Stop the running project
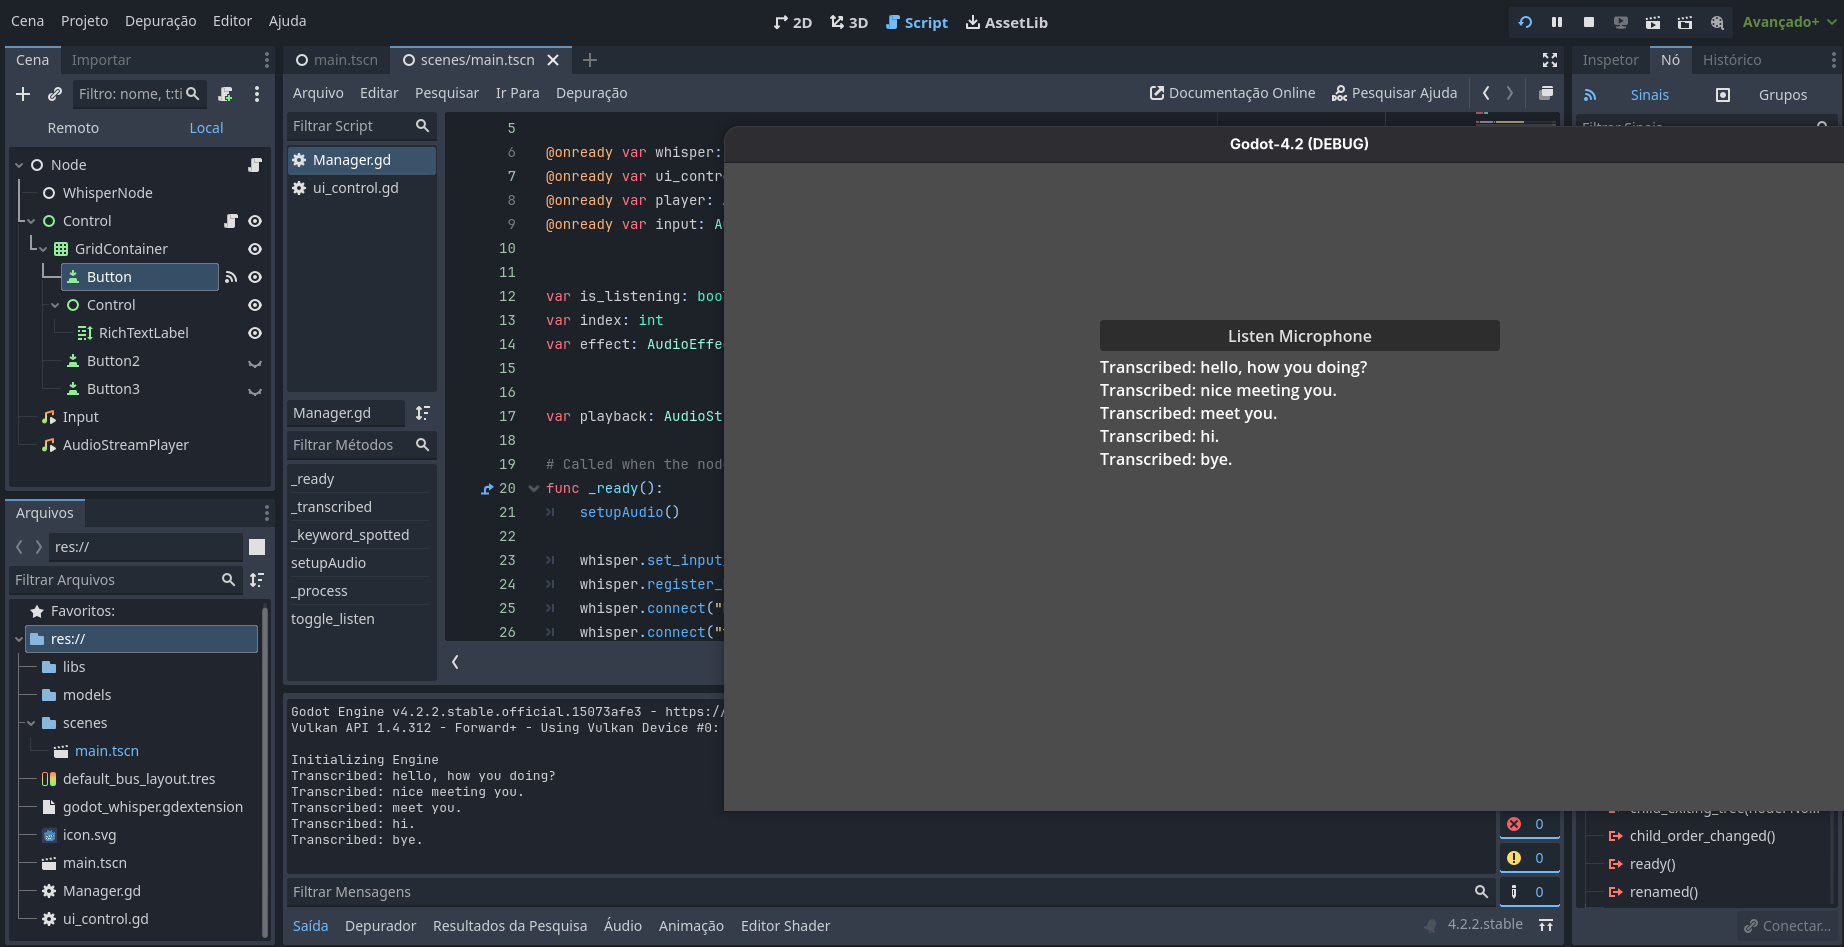The image size is (1844, 947). pyautogui.click(x=1589, y=22)
